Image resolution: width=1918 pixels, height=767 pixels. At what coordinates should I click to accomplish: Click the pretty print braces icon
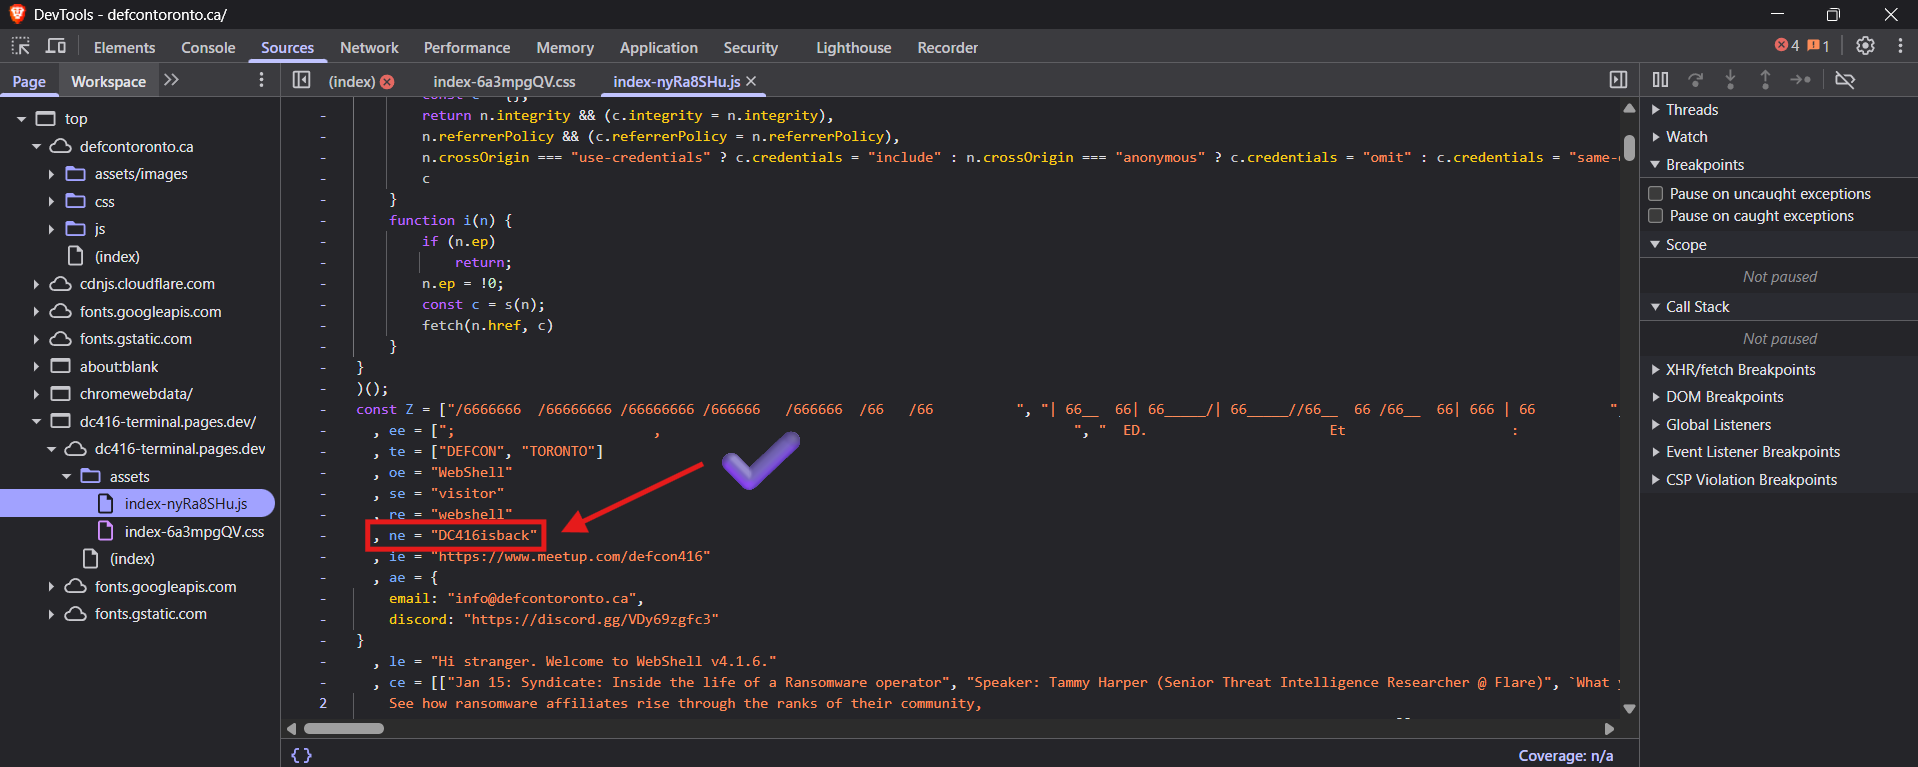[301, 755]
